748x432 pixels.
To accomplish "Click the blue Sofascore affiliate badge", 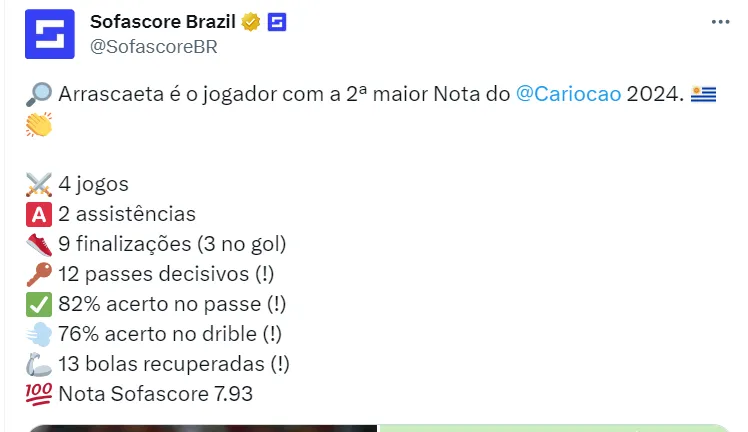I will (277, 22).
